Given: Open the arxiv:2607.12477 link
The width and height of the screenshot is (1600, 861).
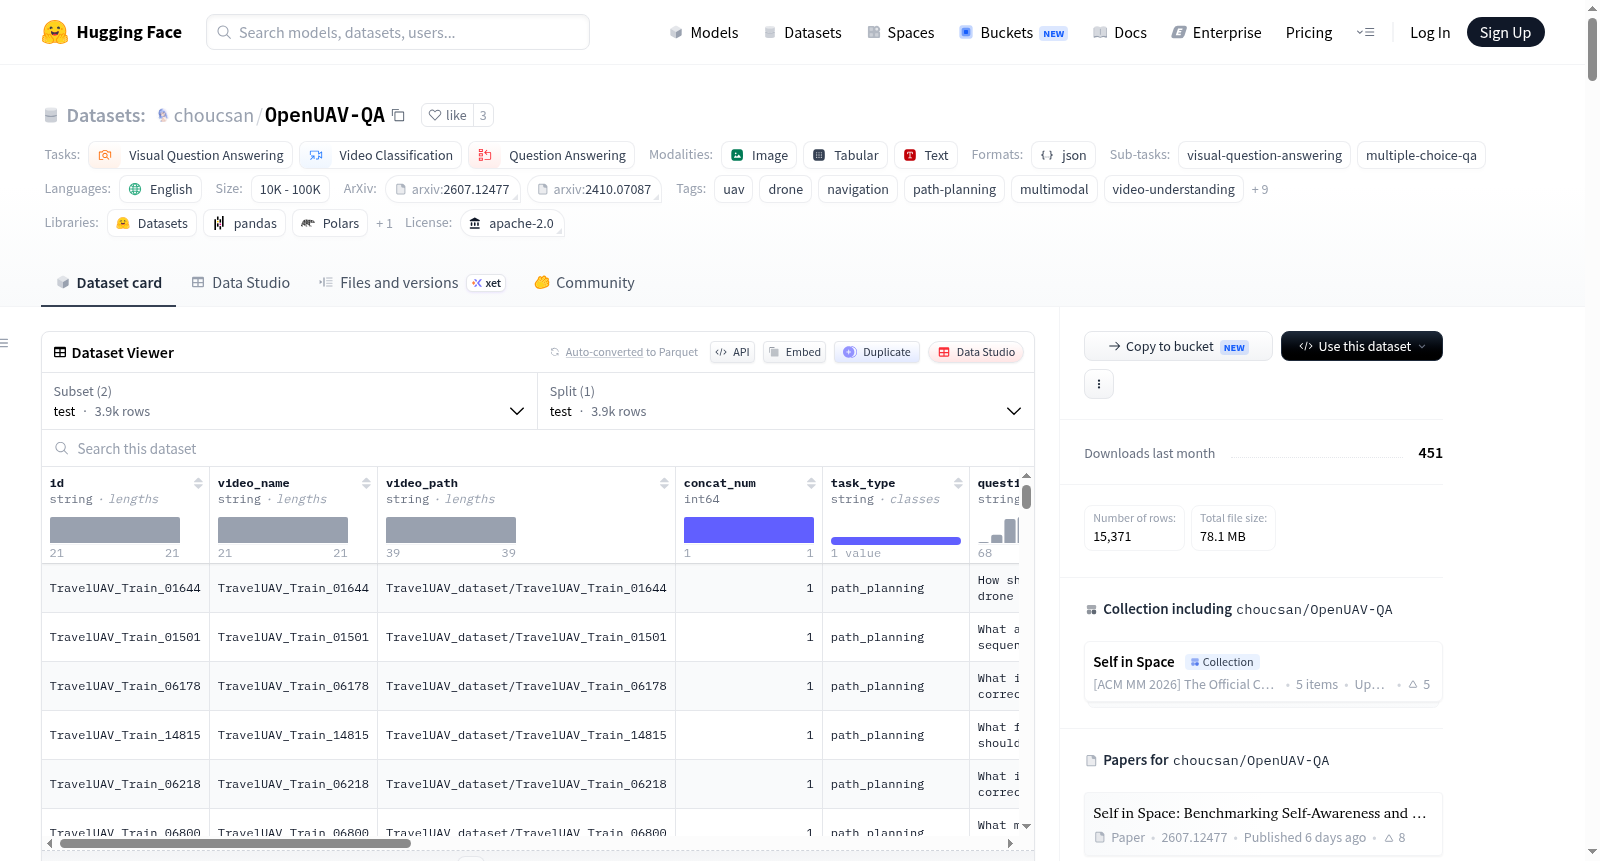Looking at the screenshot, I should click(453, 189).
